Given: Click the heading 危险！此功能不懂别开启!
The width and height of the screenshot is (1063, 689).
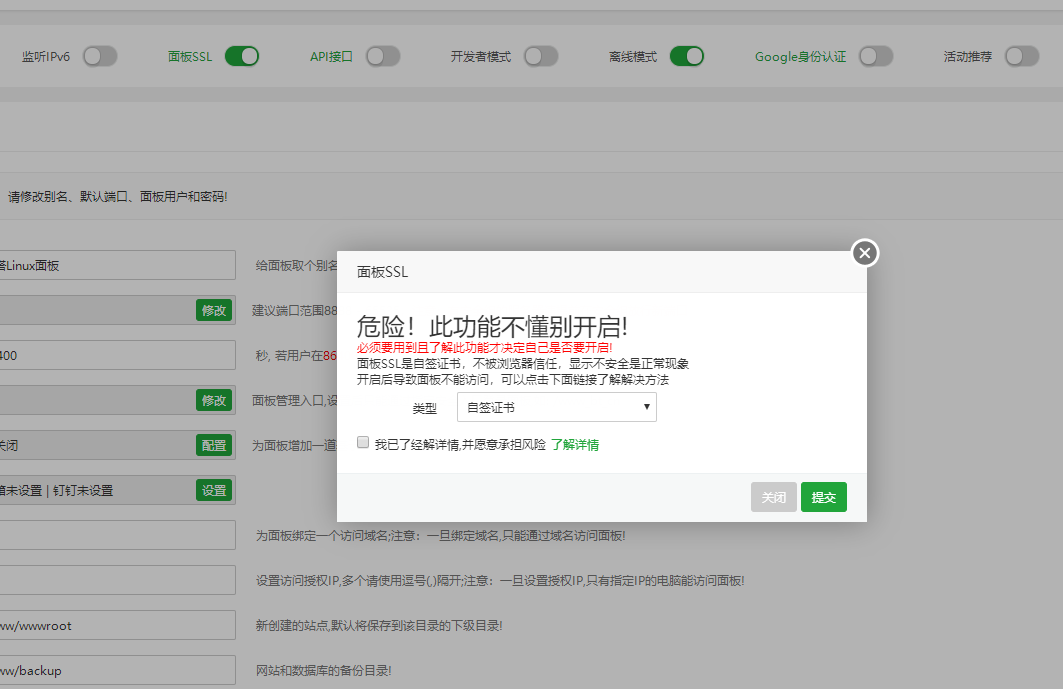Looking at the screenshot, I should pos(492,326).
